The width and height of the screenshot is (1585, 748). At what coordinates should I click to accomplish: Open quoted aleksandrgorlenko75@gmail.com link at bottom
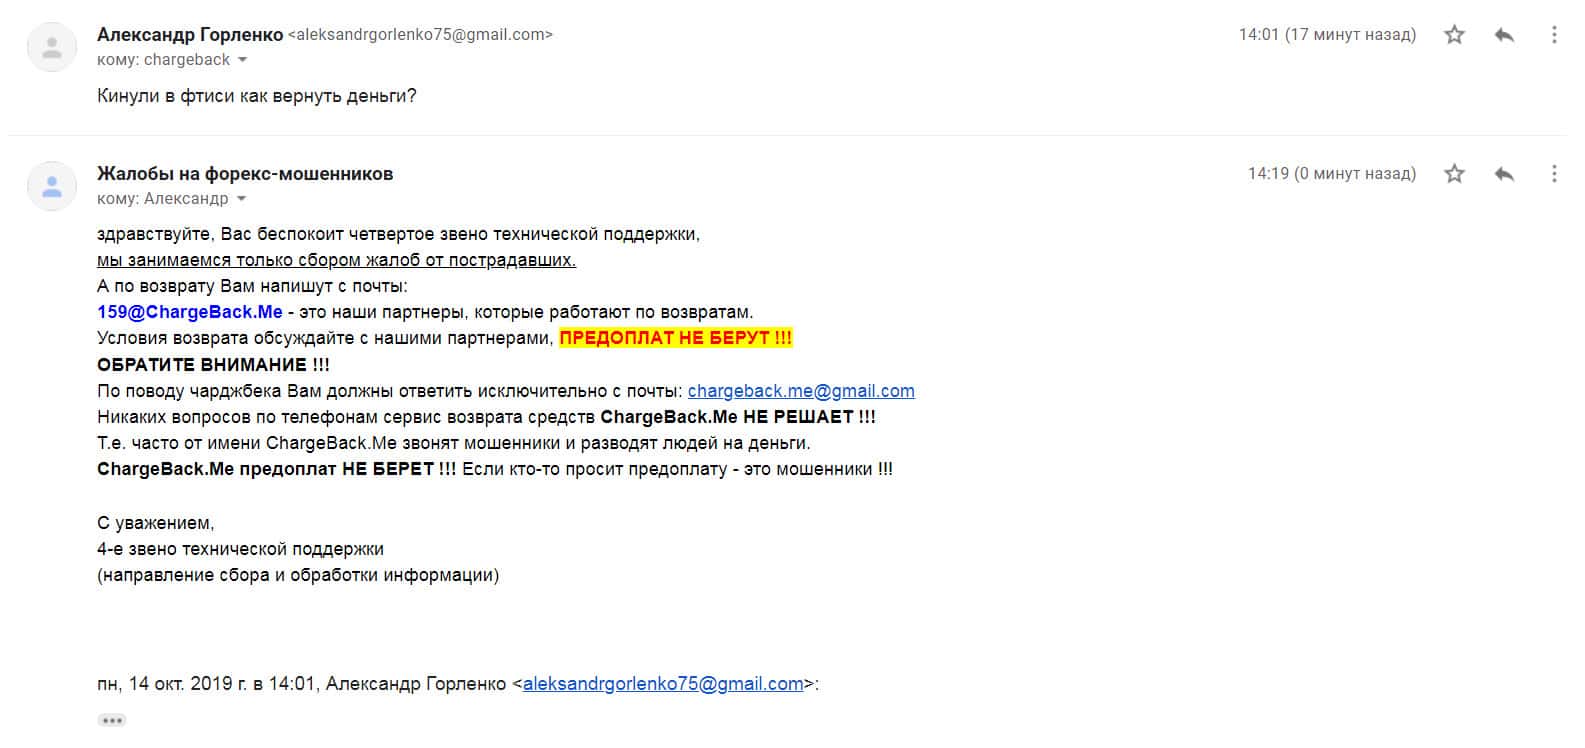click(x=663, y=684)
